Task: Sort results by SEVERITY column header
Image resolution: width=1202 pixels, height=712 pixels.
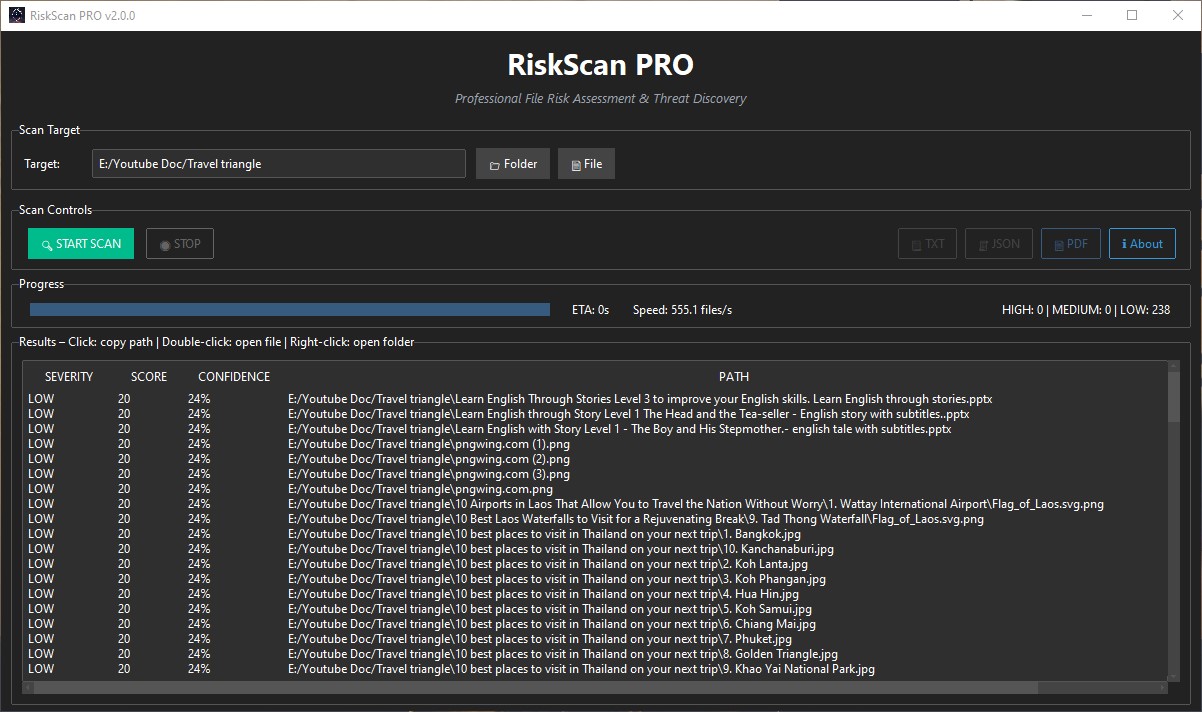Action: pos(69,377)
